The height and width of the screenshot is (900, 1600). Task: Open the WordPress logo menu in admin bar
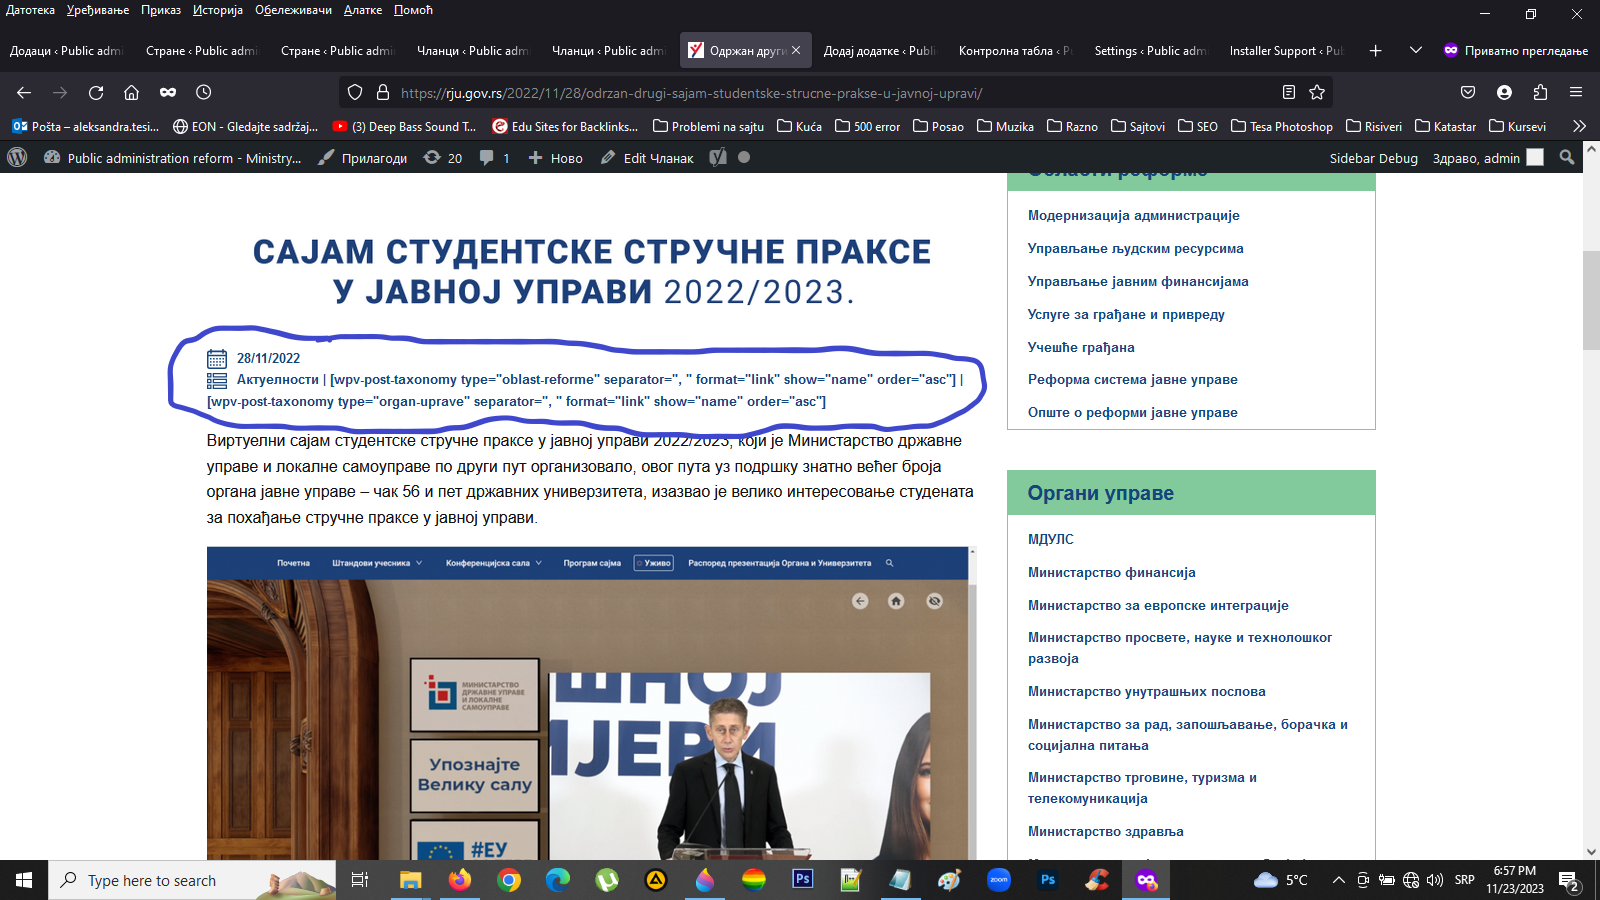coord(17,158)
